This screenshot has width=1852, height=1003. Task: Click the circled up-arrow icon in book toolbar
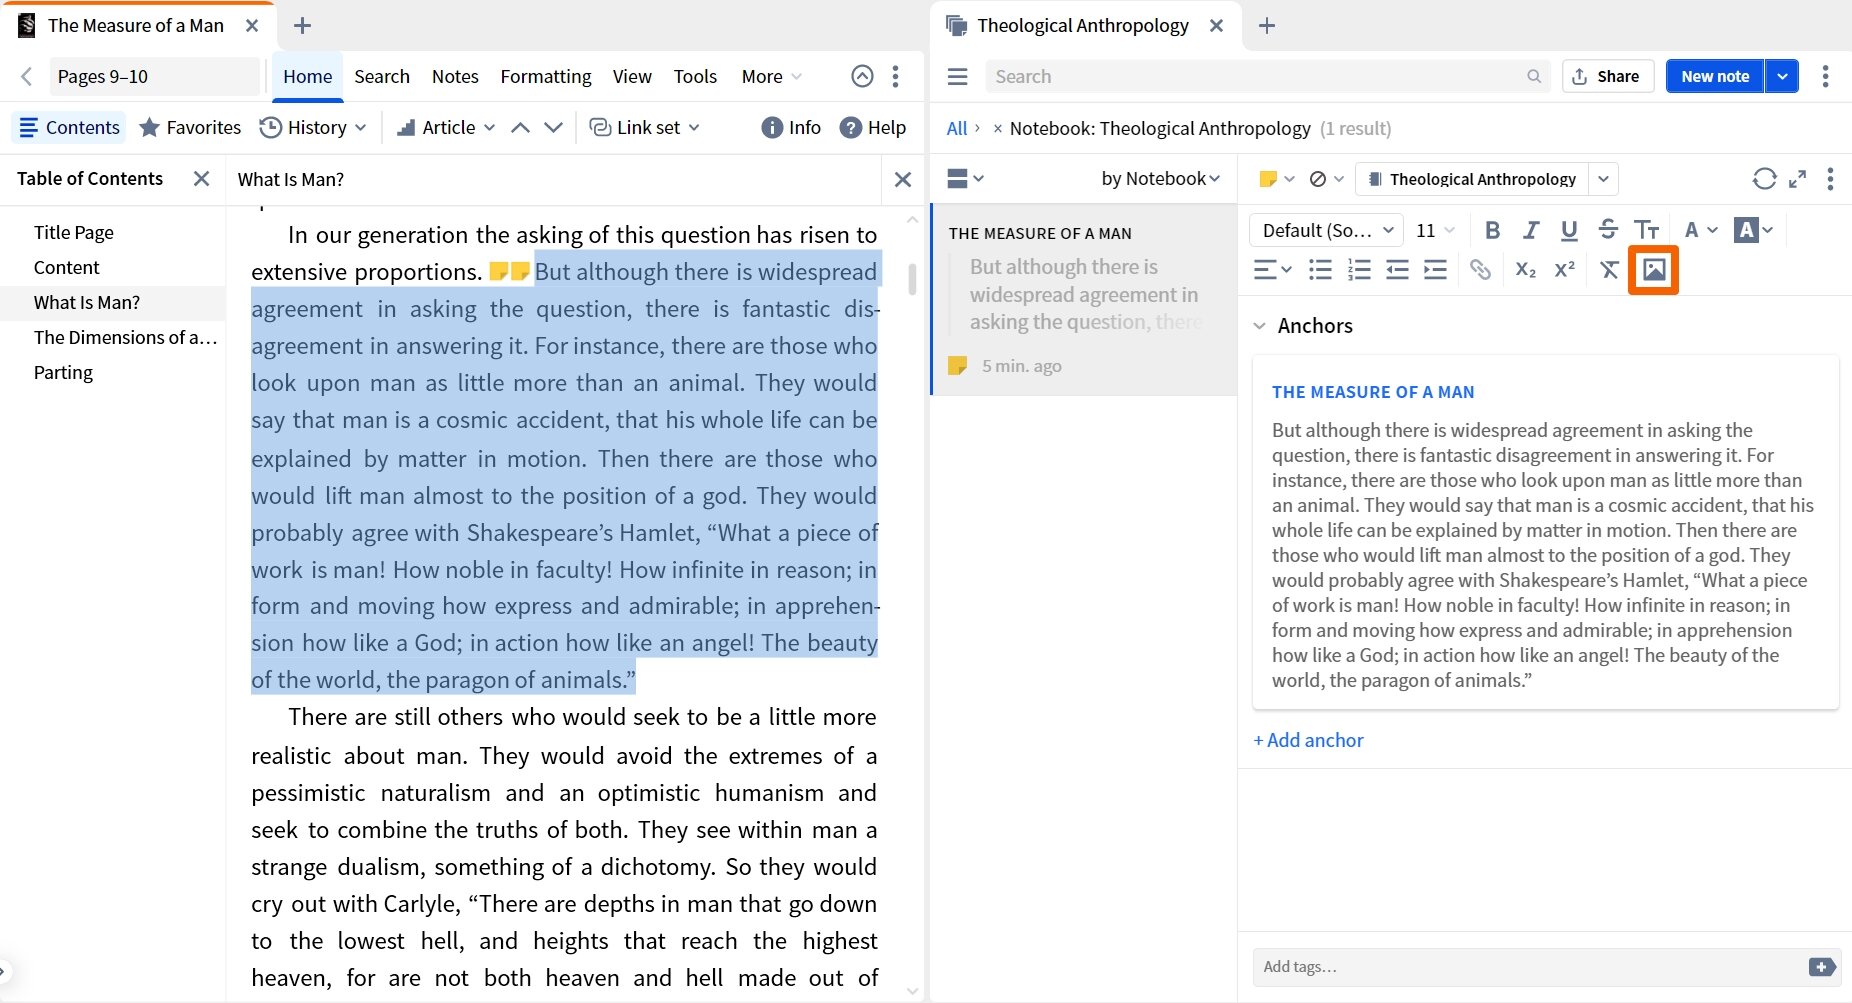click(862, 76)
